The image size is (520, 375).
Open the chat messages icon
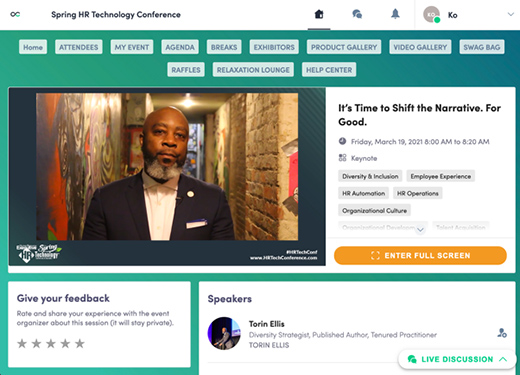(357, 14)
